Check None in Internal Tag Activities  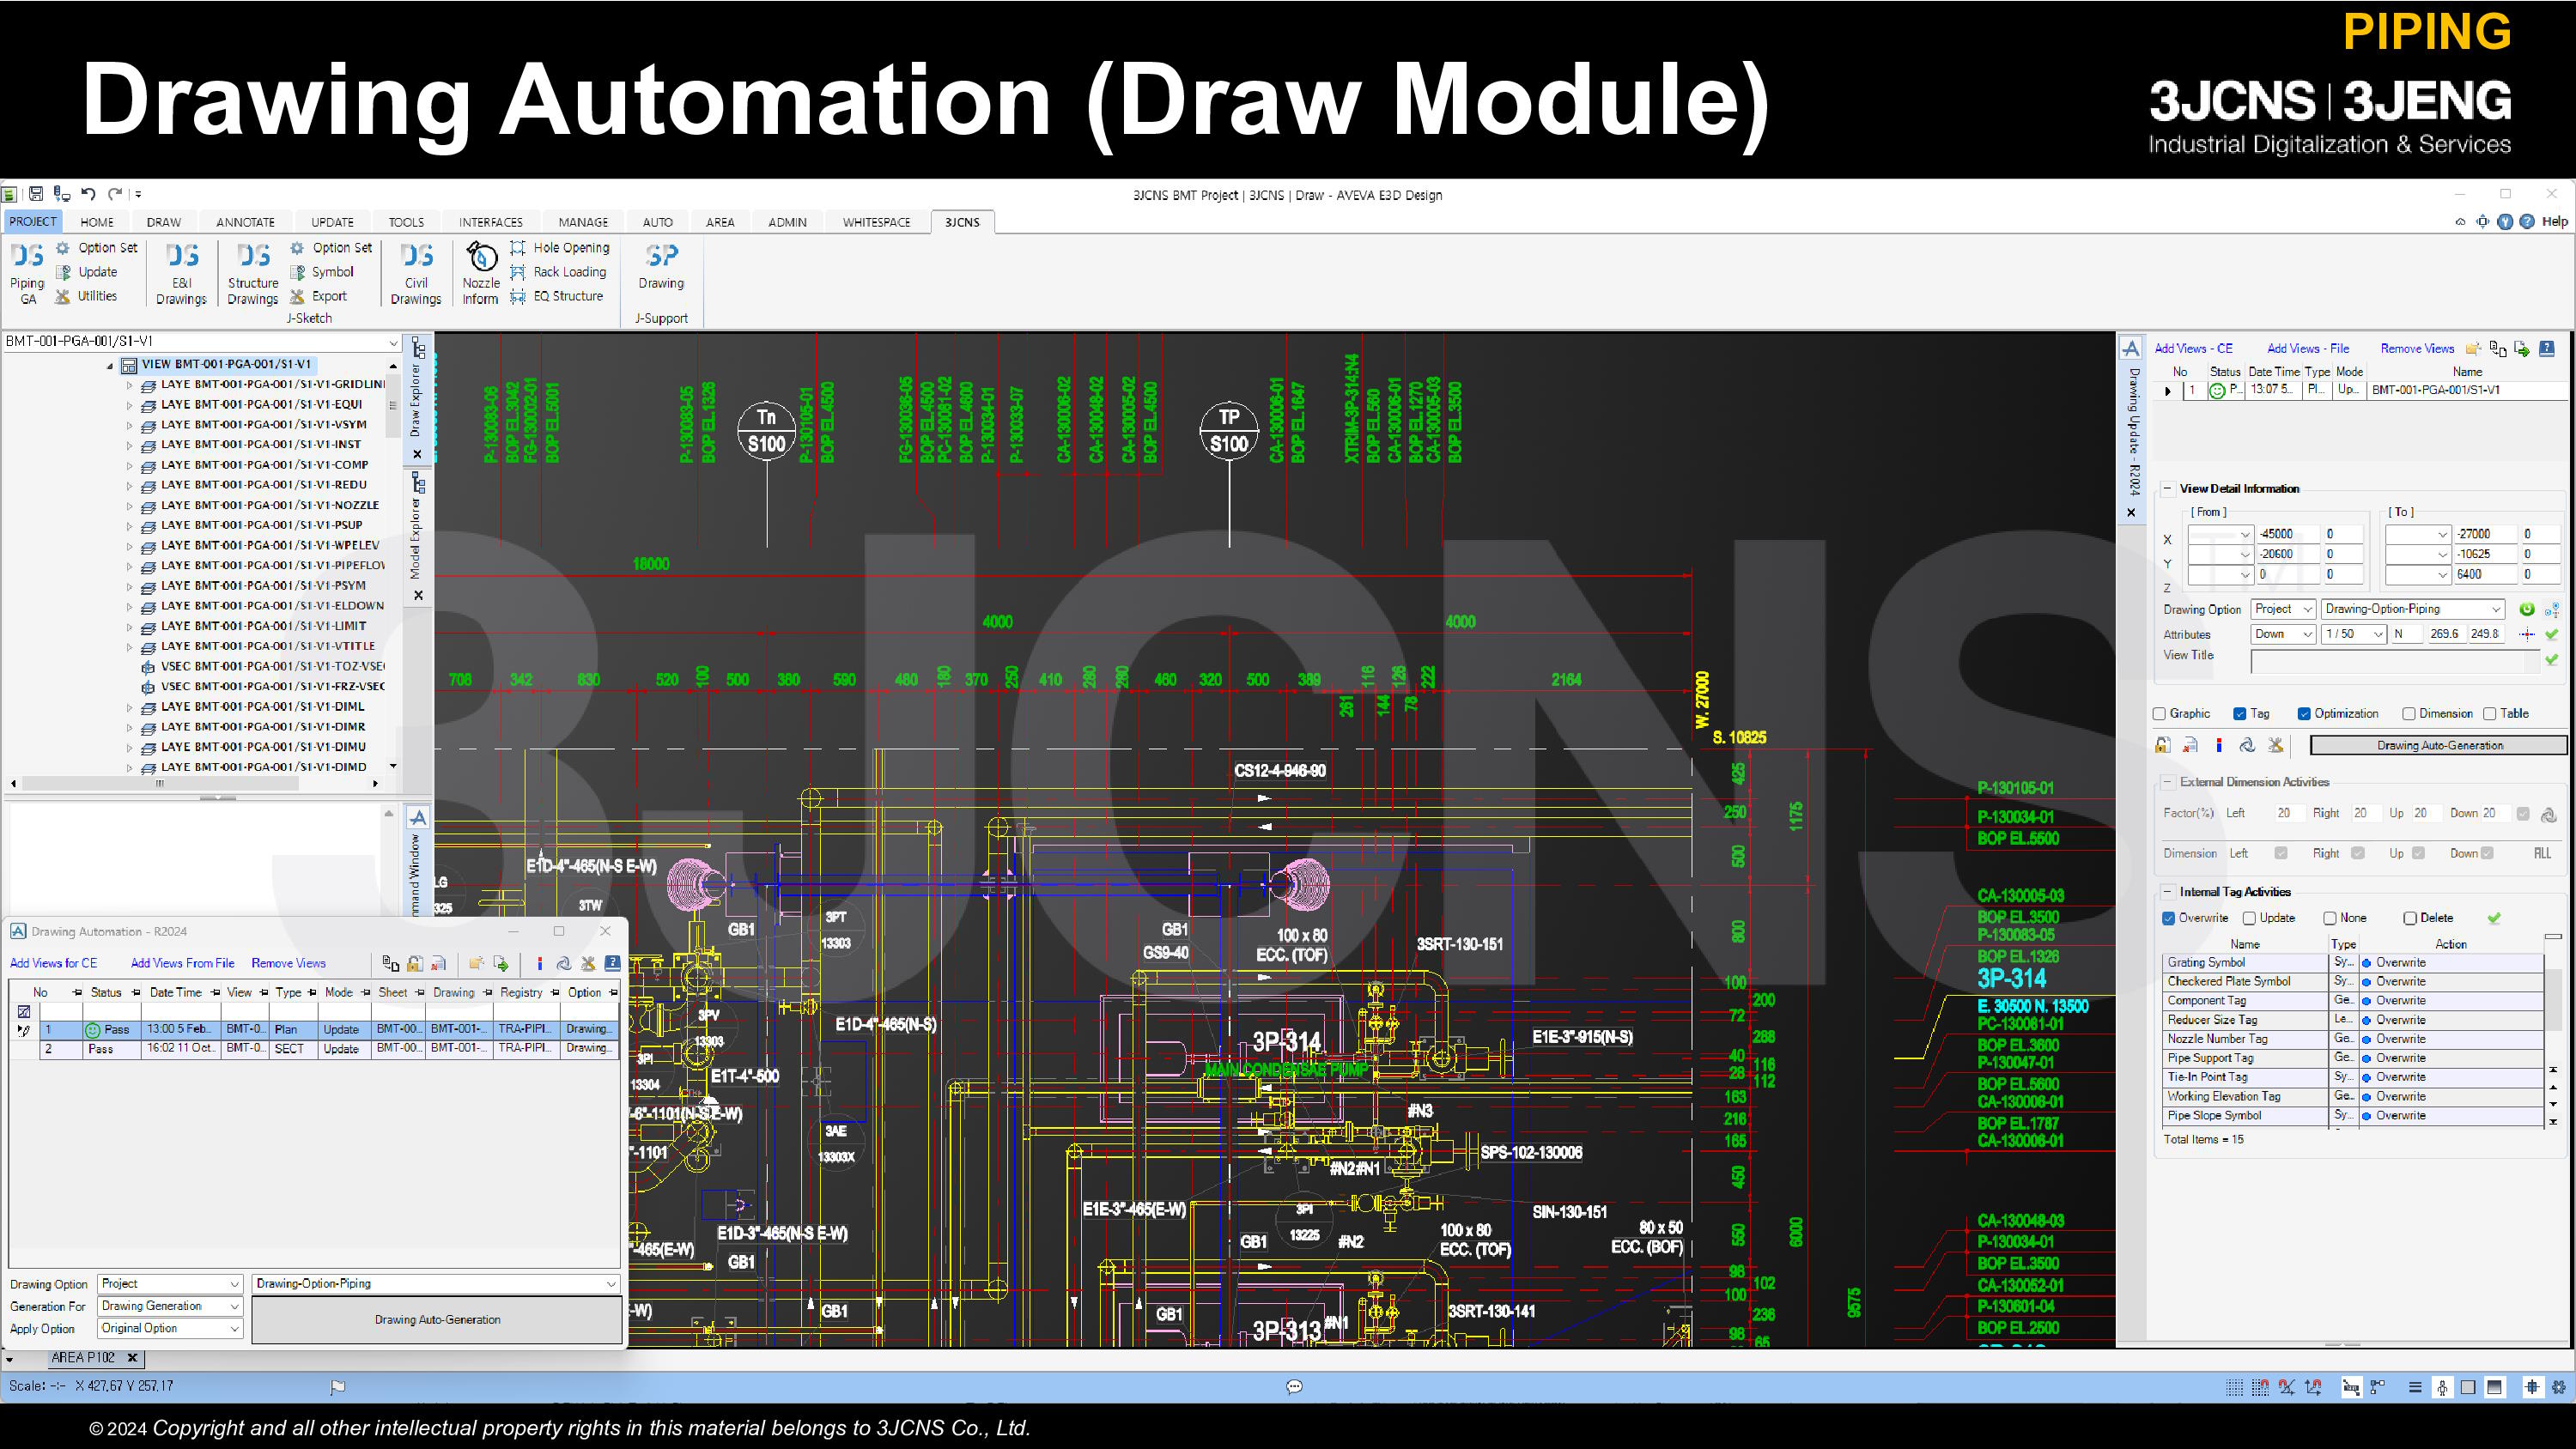click(x=2330, y=918)
